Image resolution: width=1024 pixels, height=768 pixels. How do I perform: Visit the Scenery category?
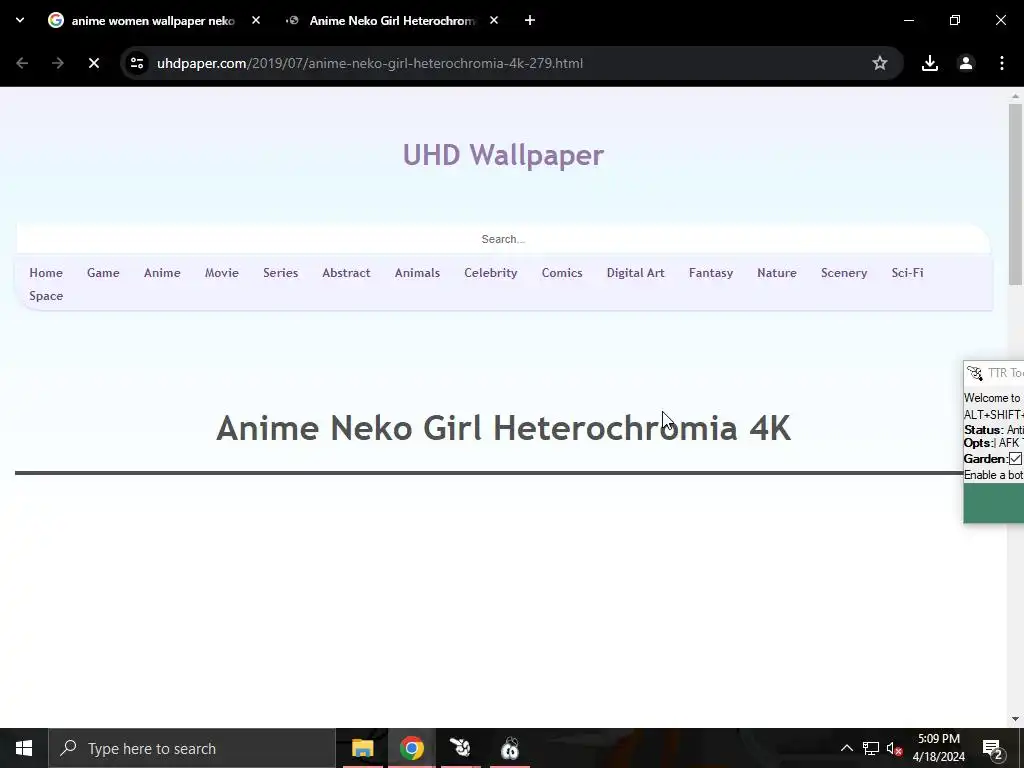coord(844,273)
